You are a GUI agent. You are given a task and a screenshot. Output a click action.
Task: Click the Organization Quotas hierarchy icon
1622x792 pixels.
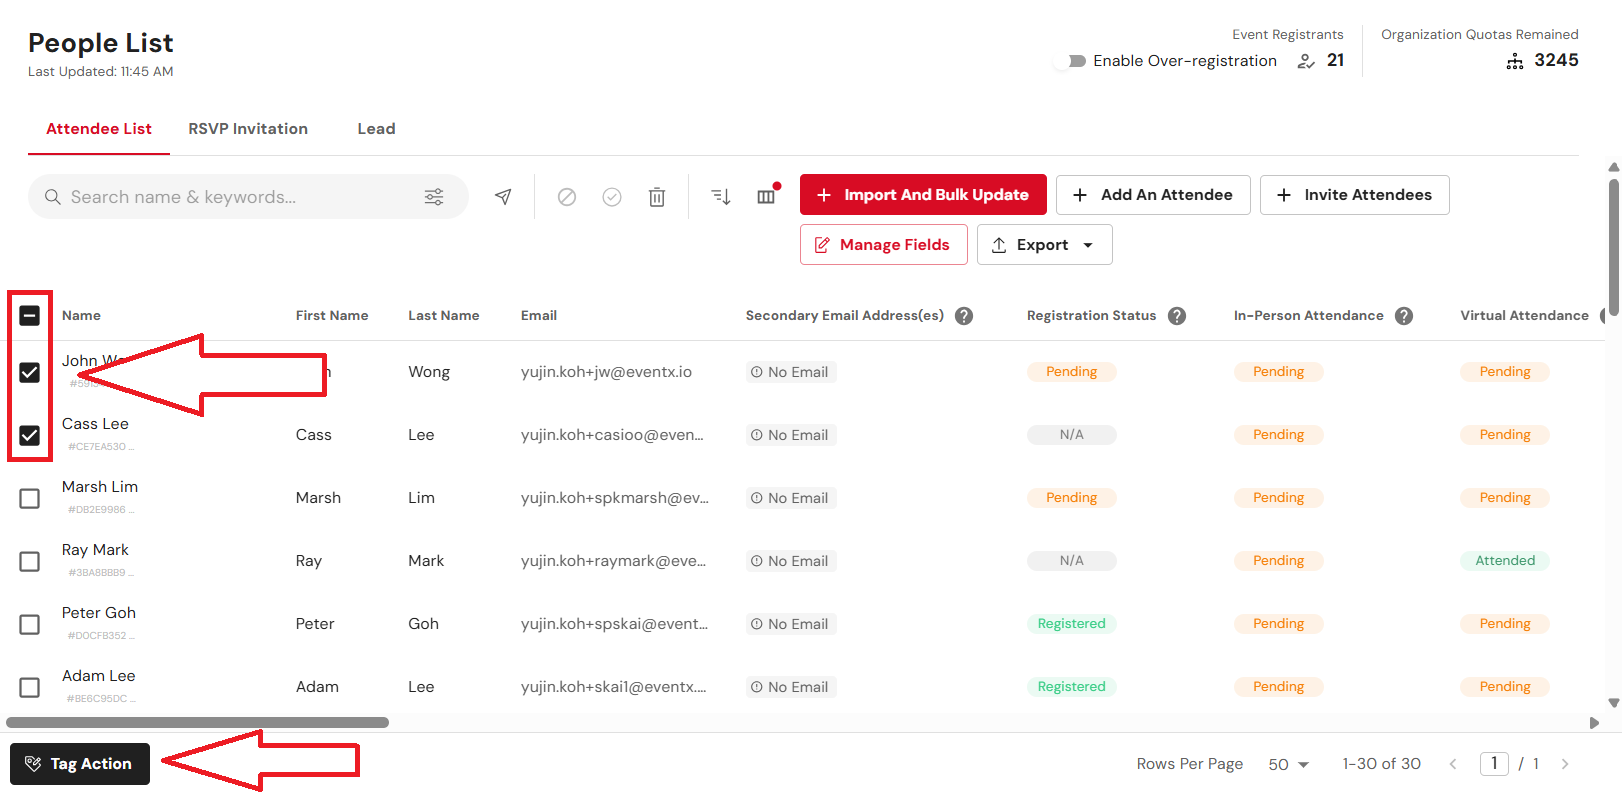pos(1515,61)
